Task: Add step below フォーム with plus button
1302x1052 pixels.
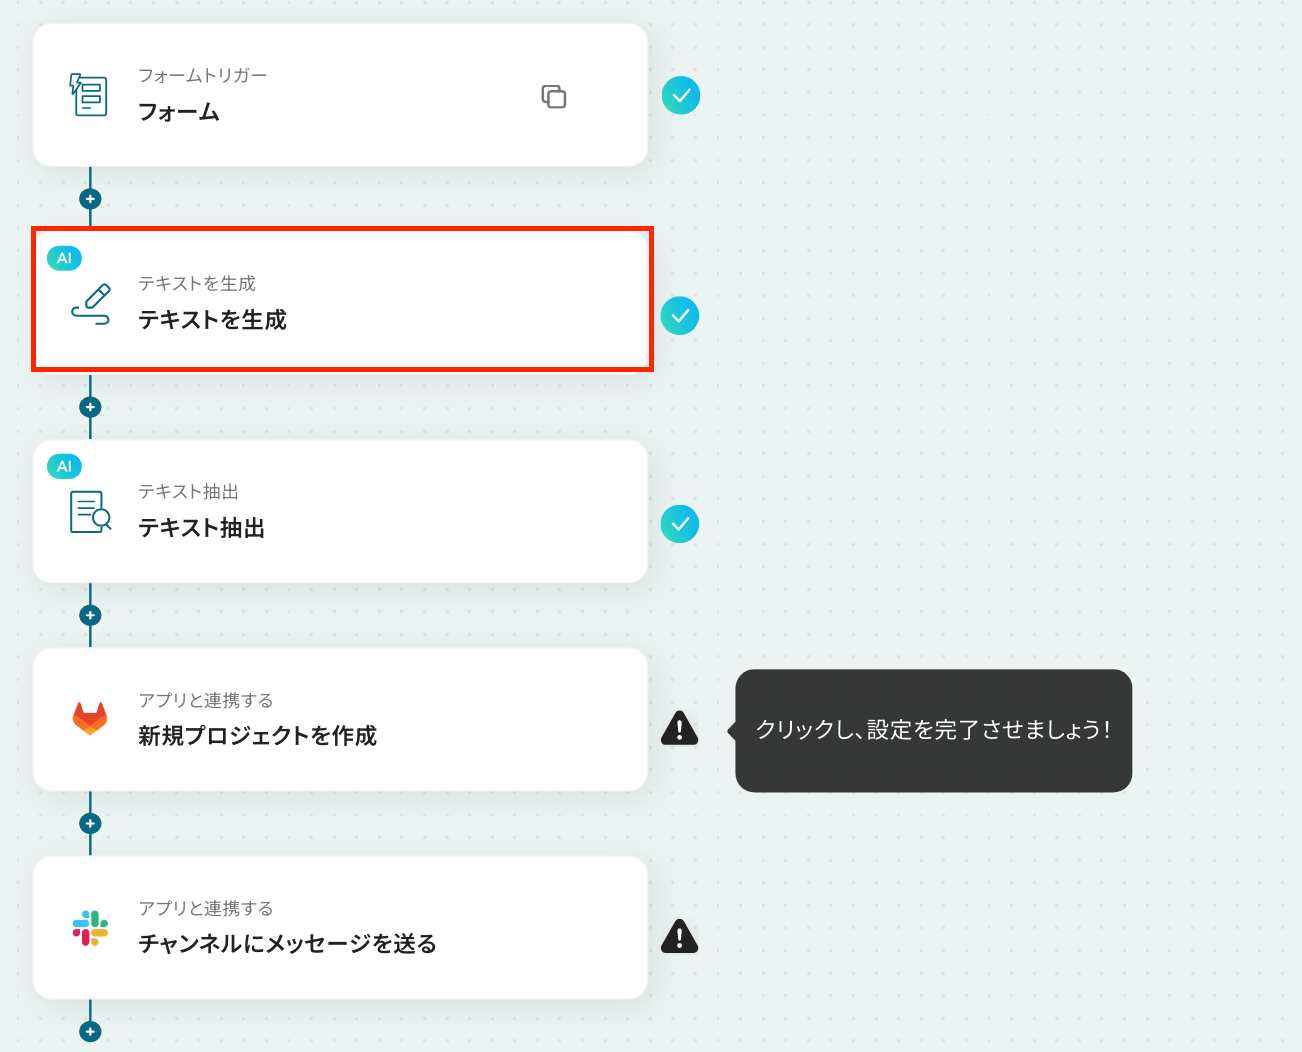Action: click(90, 199)
